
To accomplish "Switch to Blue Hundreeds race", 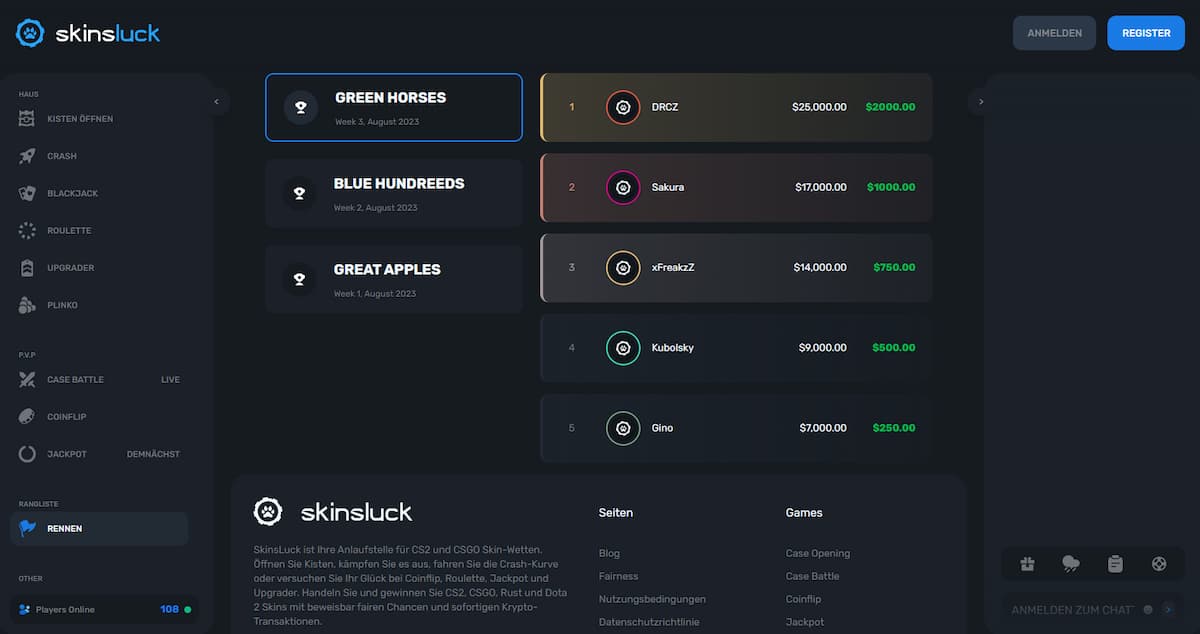I will point(394,193).
